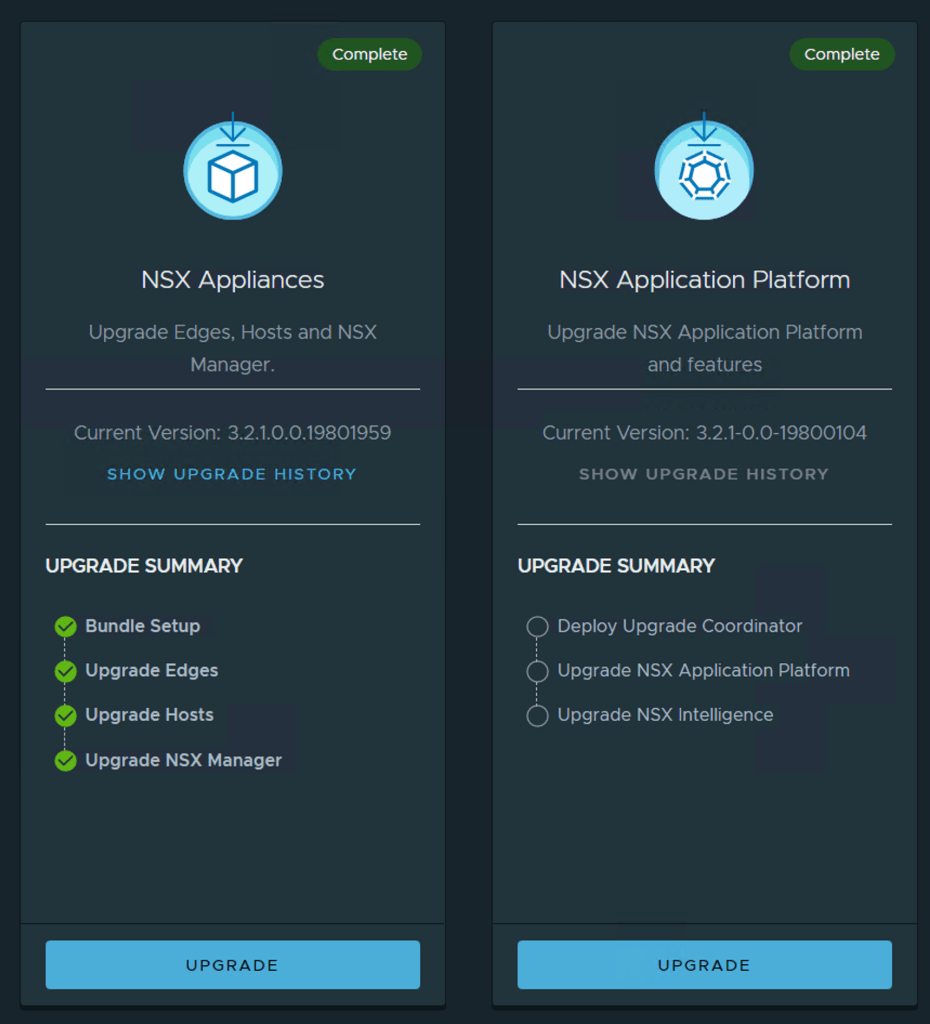Screen dimensions: 930x1024
Task: Click the empty circle beside Deploy Upgrade Coordinator
Action: (x=537, y=627)
